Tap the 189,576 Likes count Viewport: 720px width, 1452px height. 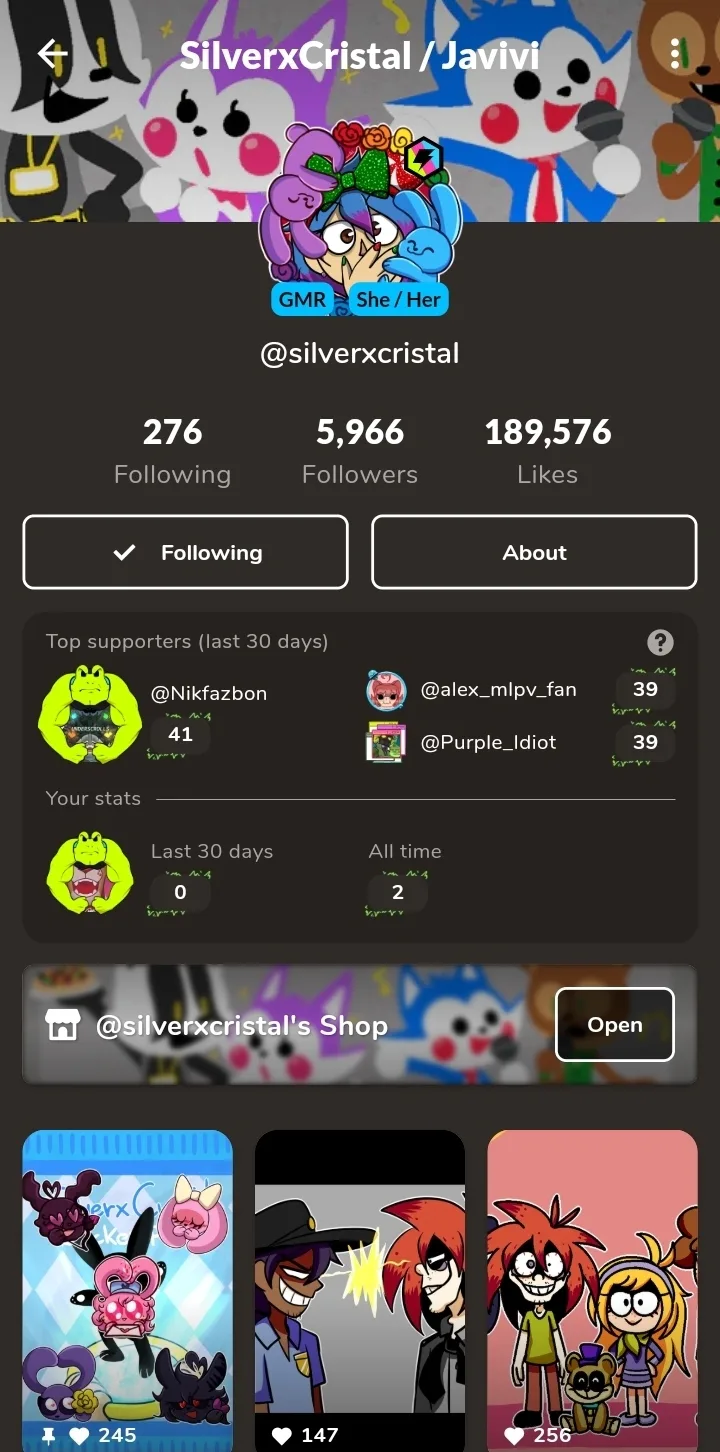point(548,451)
